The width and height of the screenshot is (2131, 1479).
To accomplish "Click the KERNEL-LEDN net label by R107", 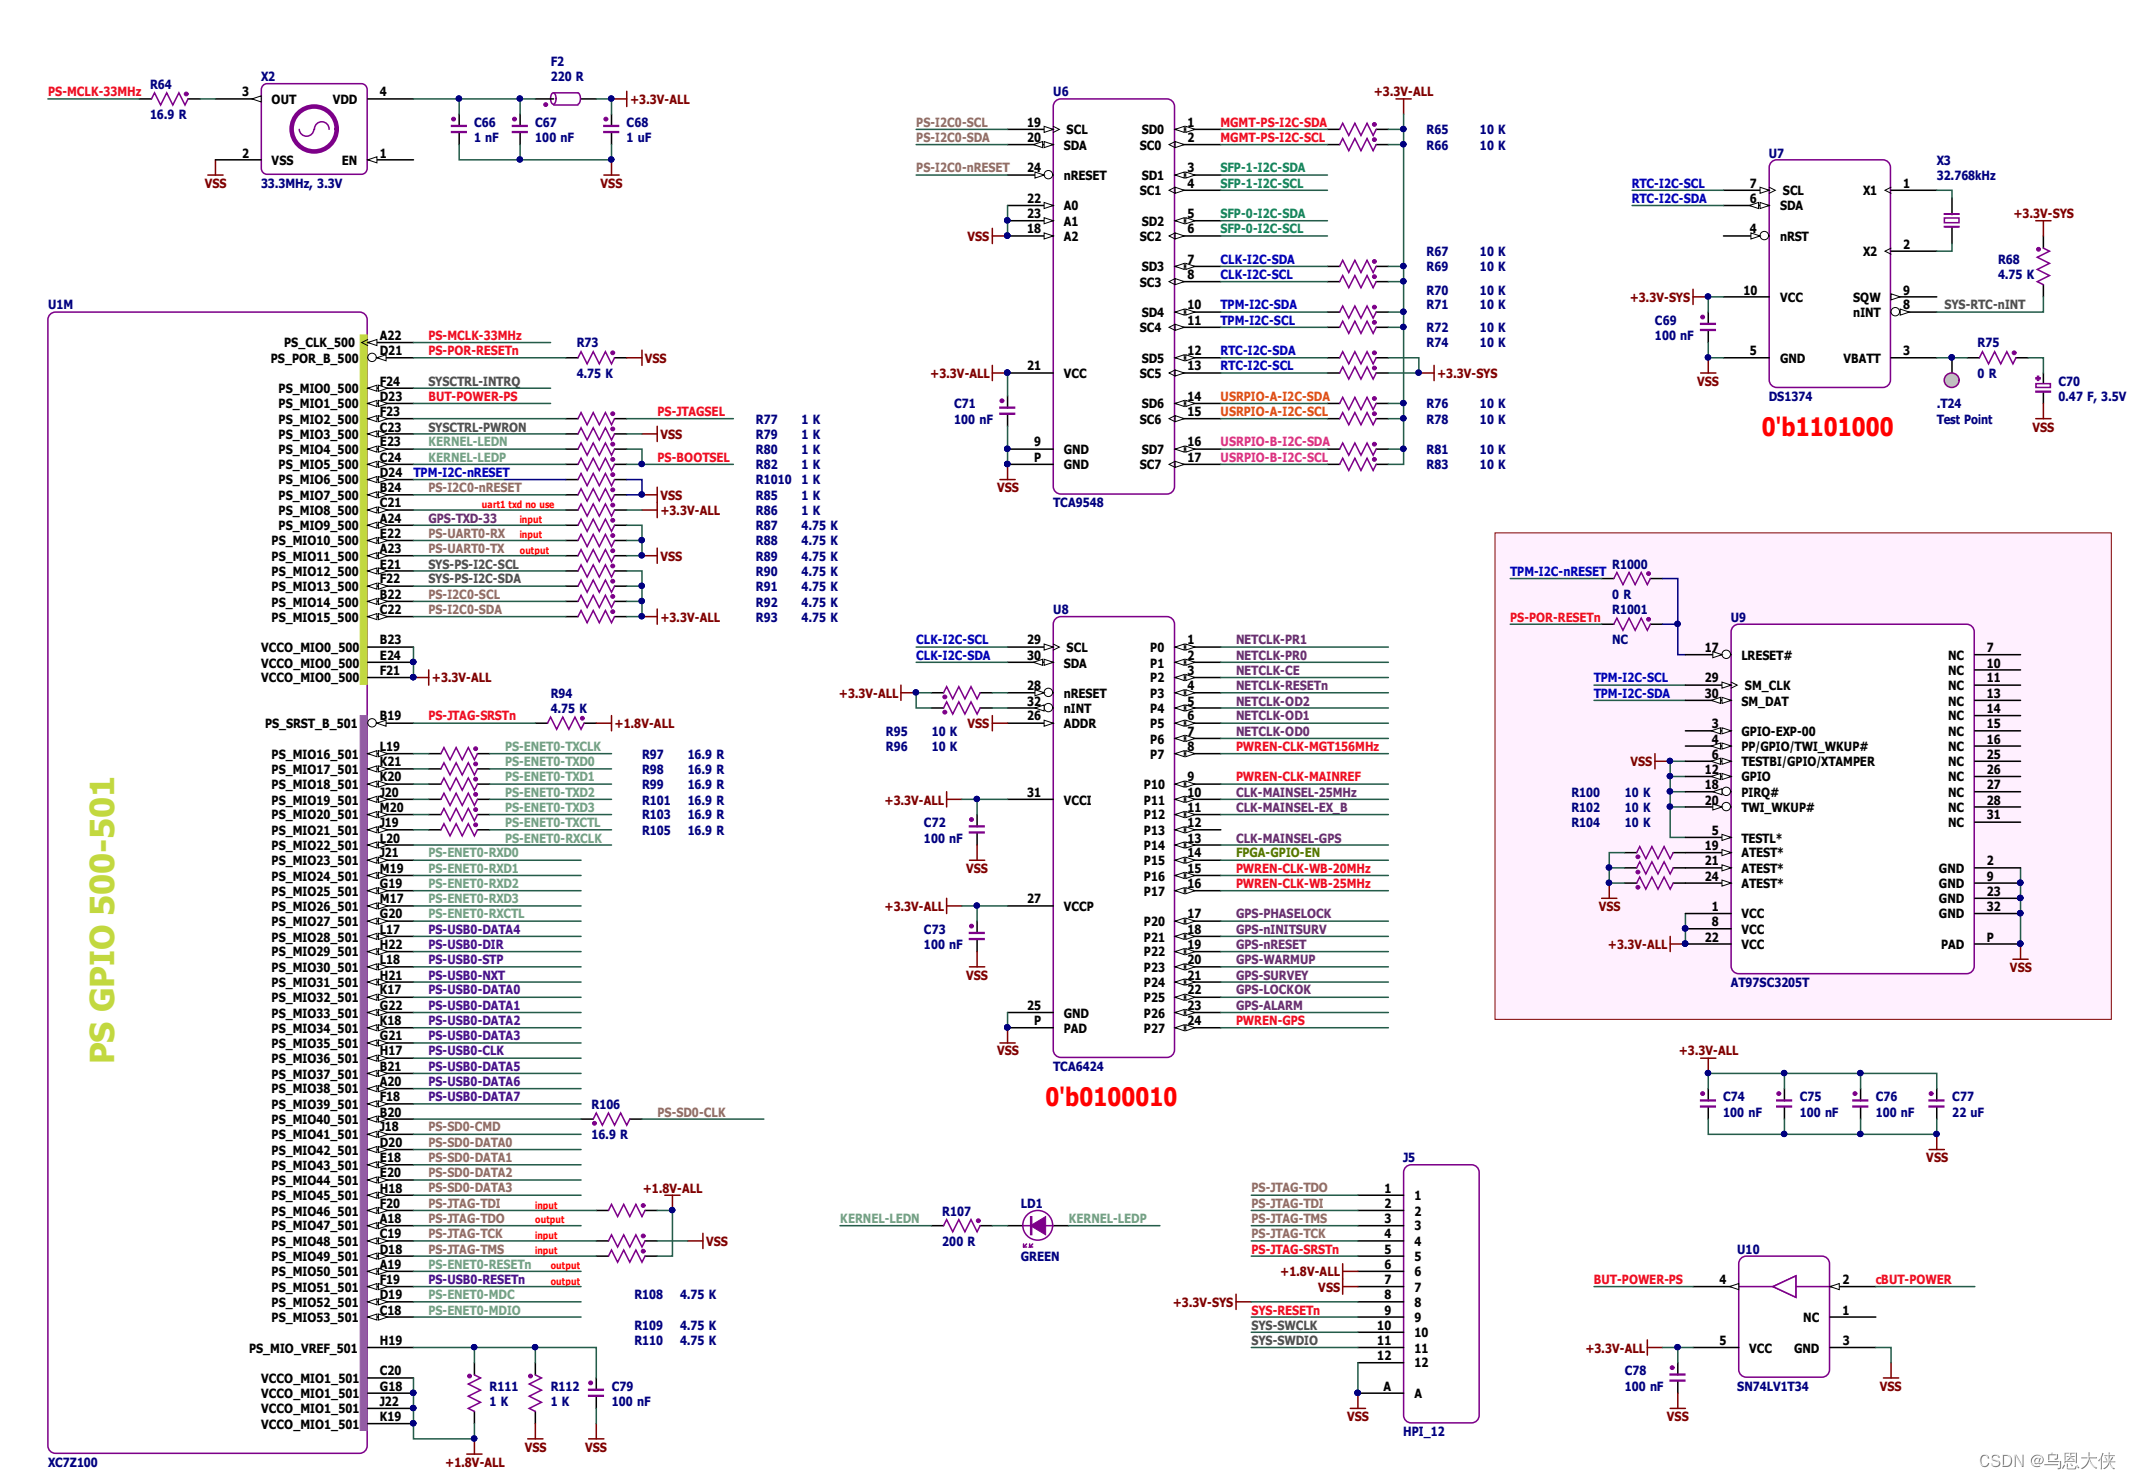I will tap(879, 1219).
